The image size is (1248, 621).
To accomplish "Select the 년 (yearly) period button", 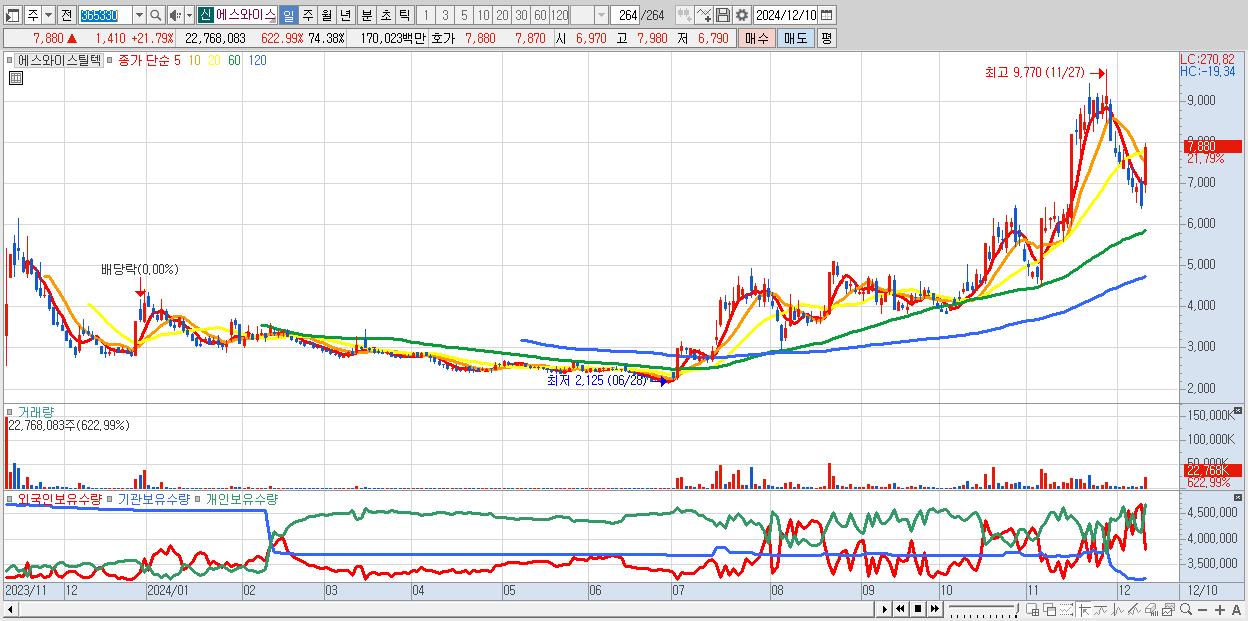I will pos(345,15).
